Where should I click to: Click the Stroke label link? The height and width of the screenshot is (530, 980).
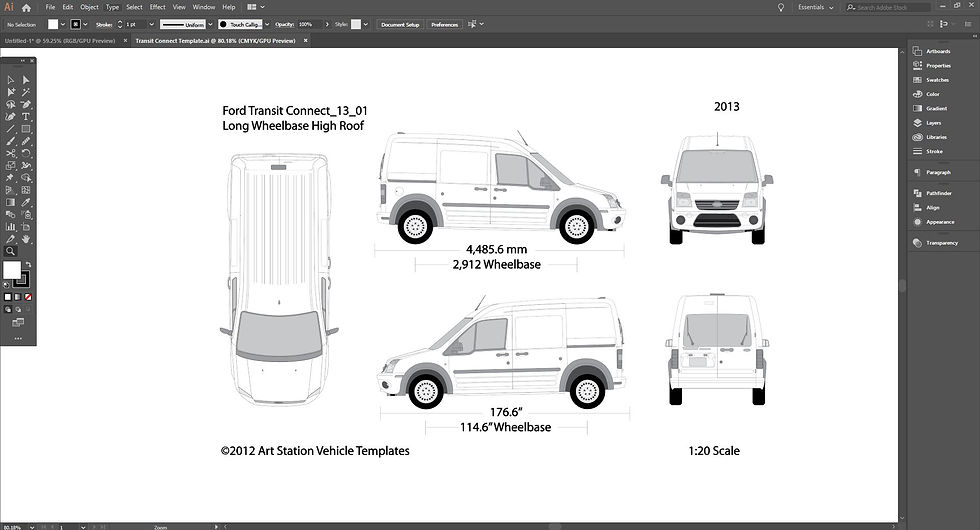tap(104, 24)
